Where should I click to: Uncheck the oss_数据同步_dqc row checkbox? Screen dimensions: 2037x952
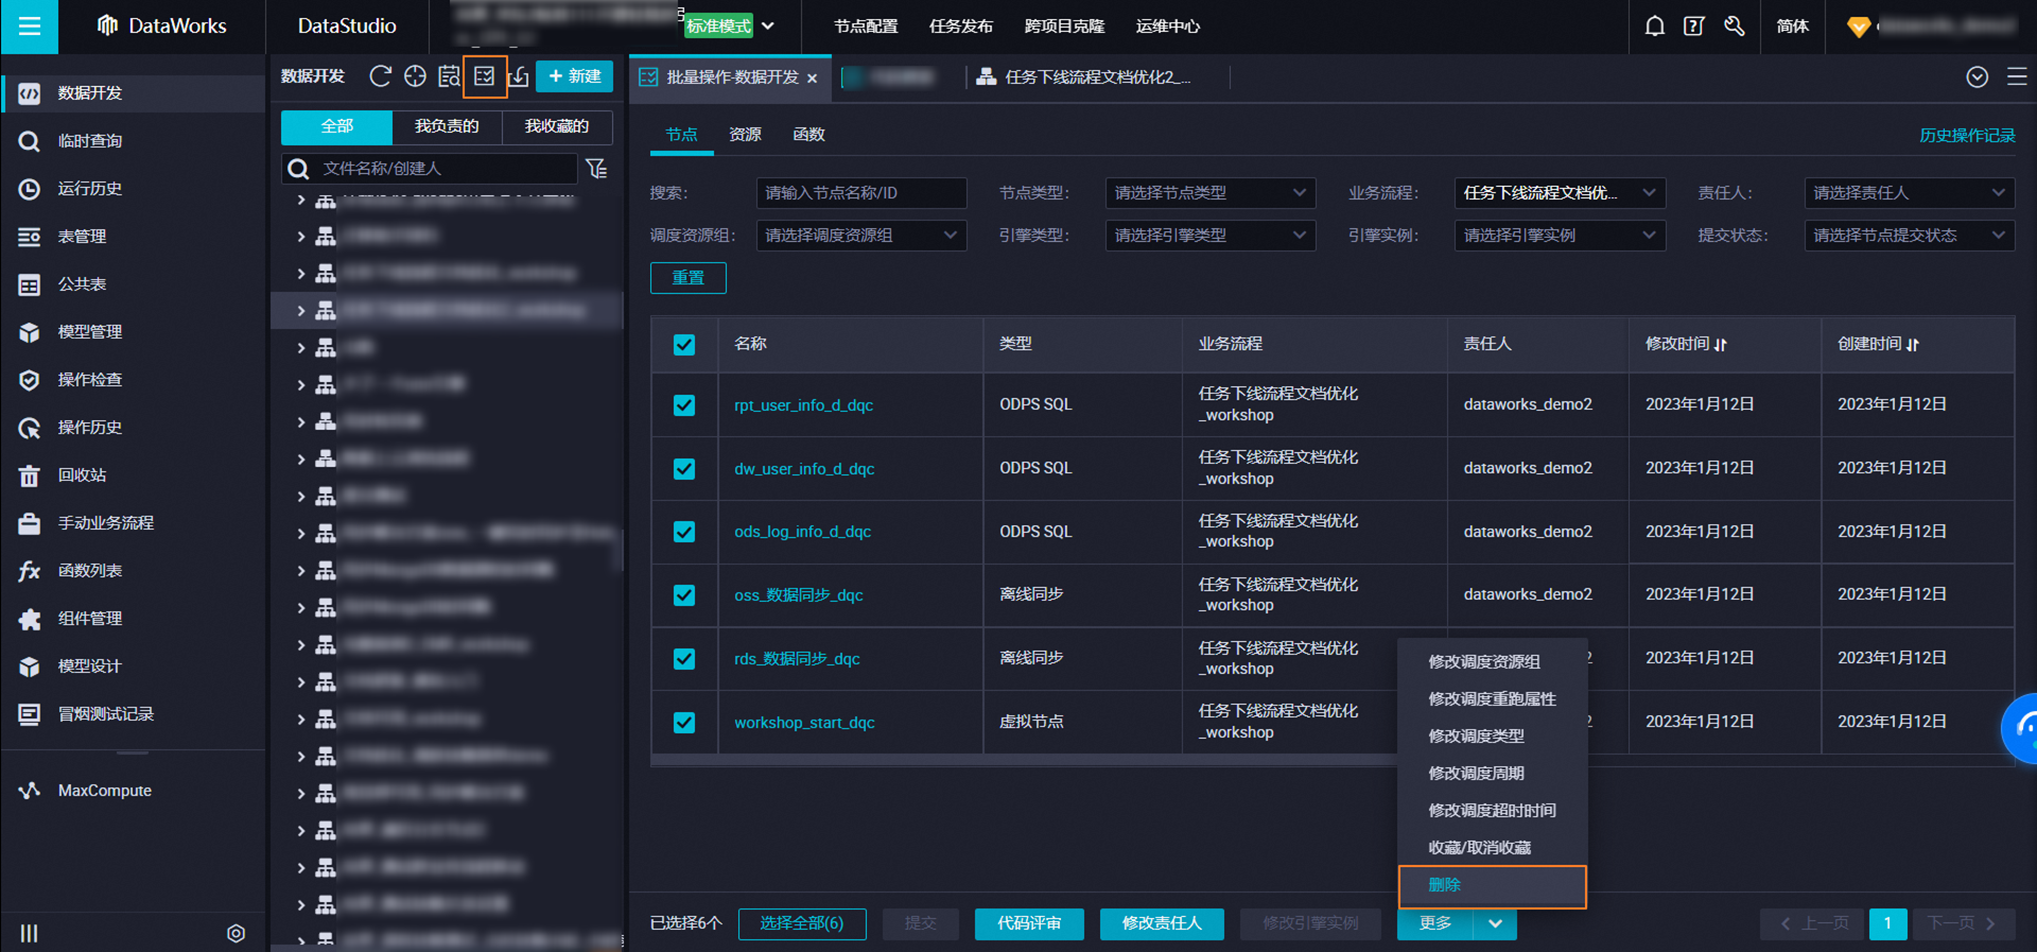tap(684, 595)
